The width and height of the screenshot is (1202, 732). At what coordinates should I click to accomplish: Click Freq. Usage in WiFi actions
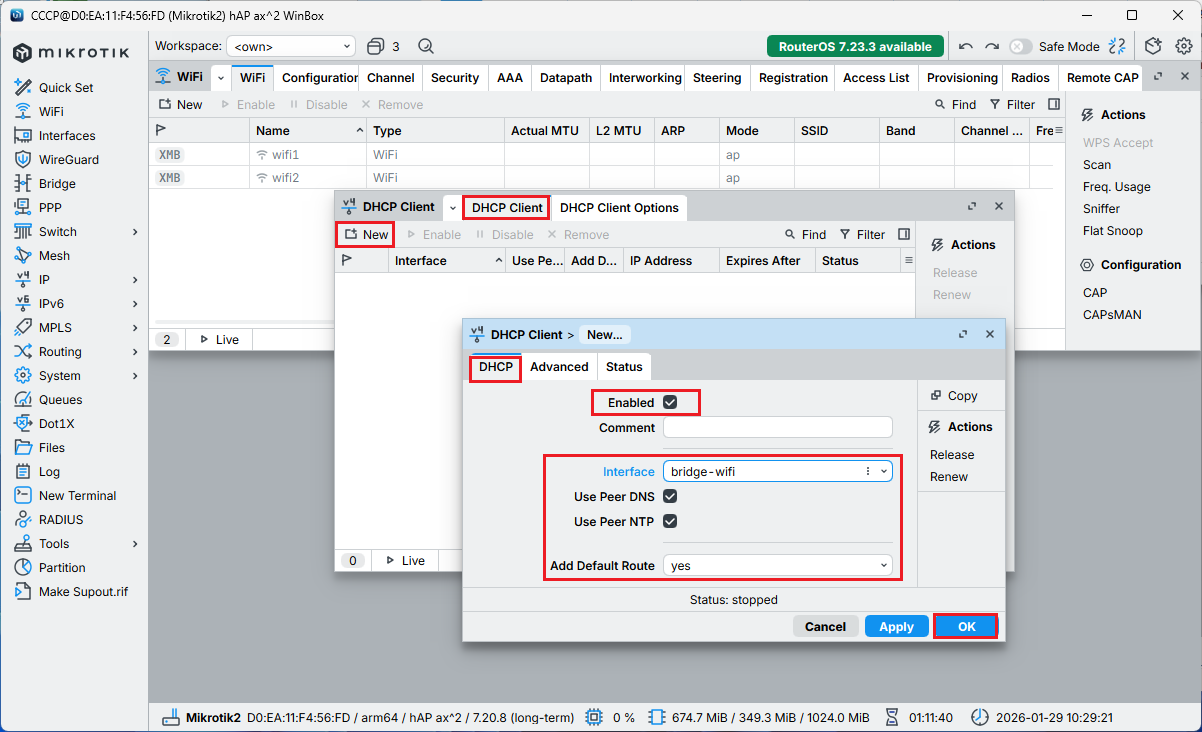coord(1116,186)
